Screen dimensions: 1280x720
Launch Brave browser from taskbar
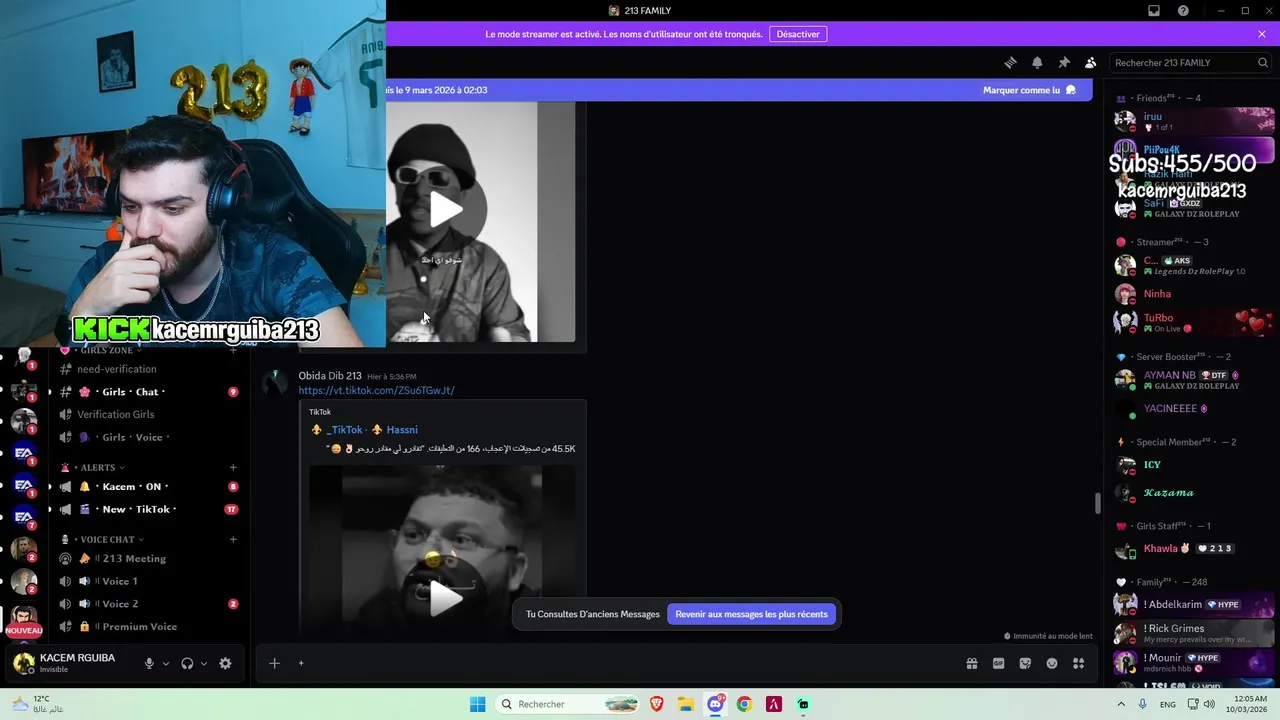656,704
